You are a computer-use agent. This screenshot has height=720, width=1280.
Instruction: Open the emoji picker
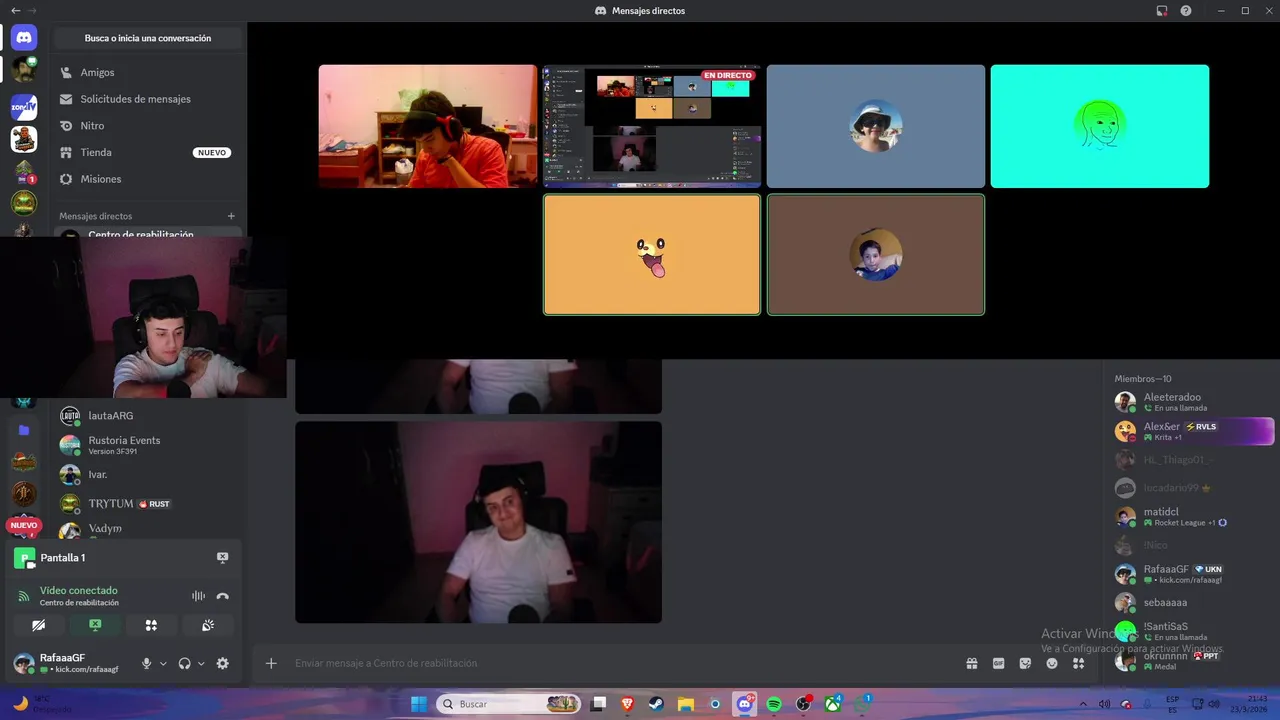pos(1052,663)
